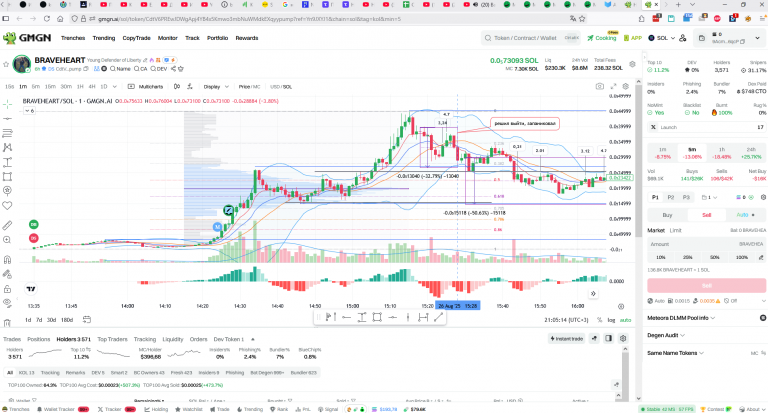Viewport: 768px width, 413px height.
Task: Click the indicators icon in chart toolbar
Action: 190,87
